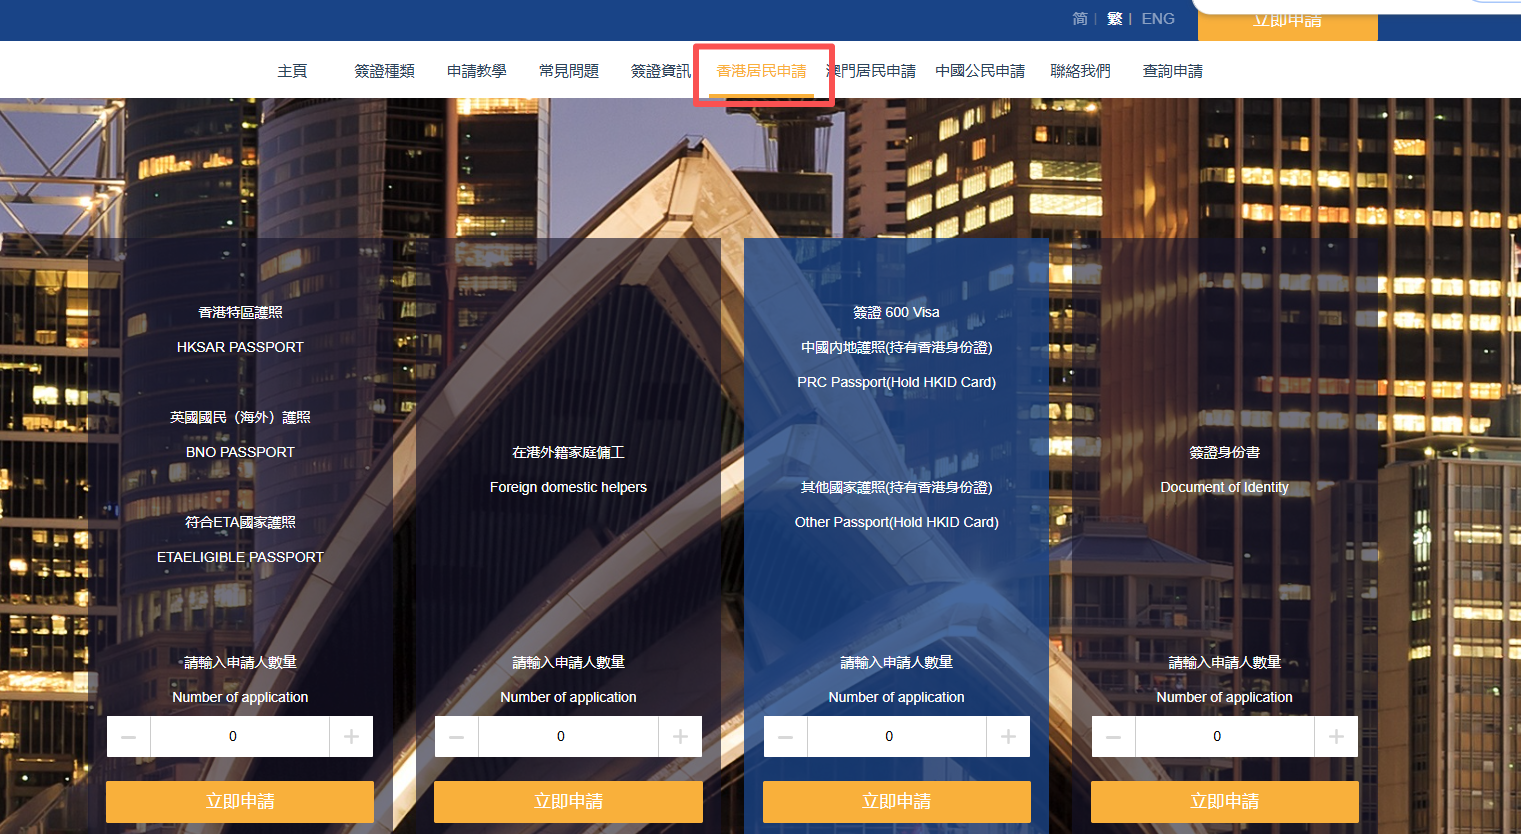Reduce applicant count for 600 Visa
Screen dimensions: 1521x834
click(x=786, y=737)
